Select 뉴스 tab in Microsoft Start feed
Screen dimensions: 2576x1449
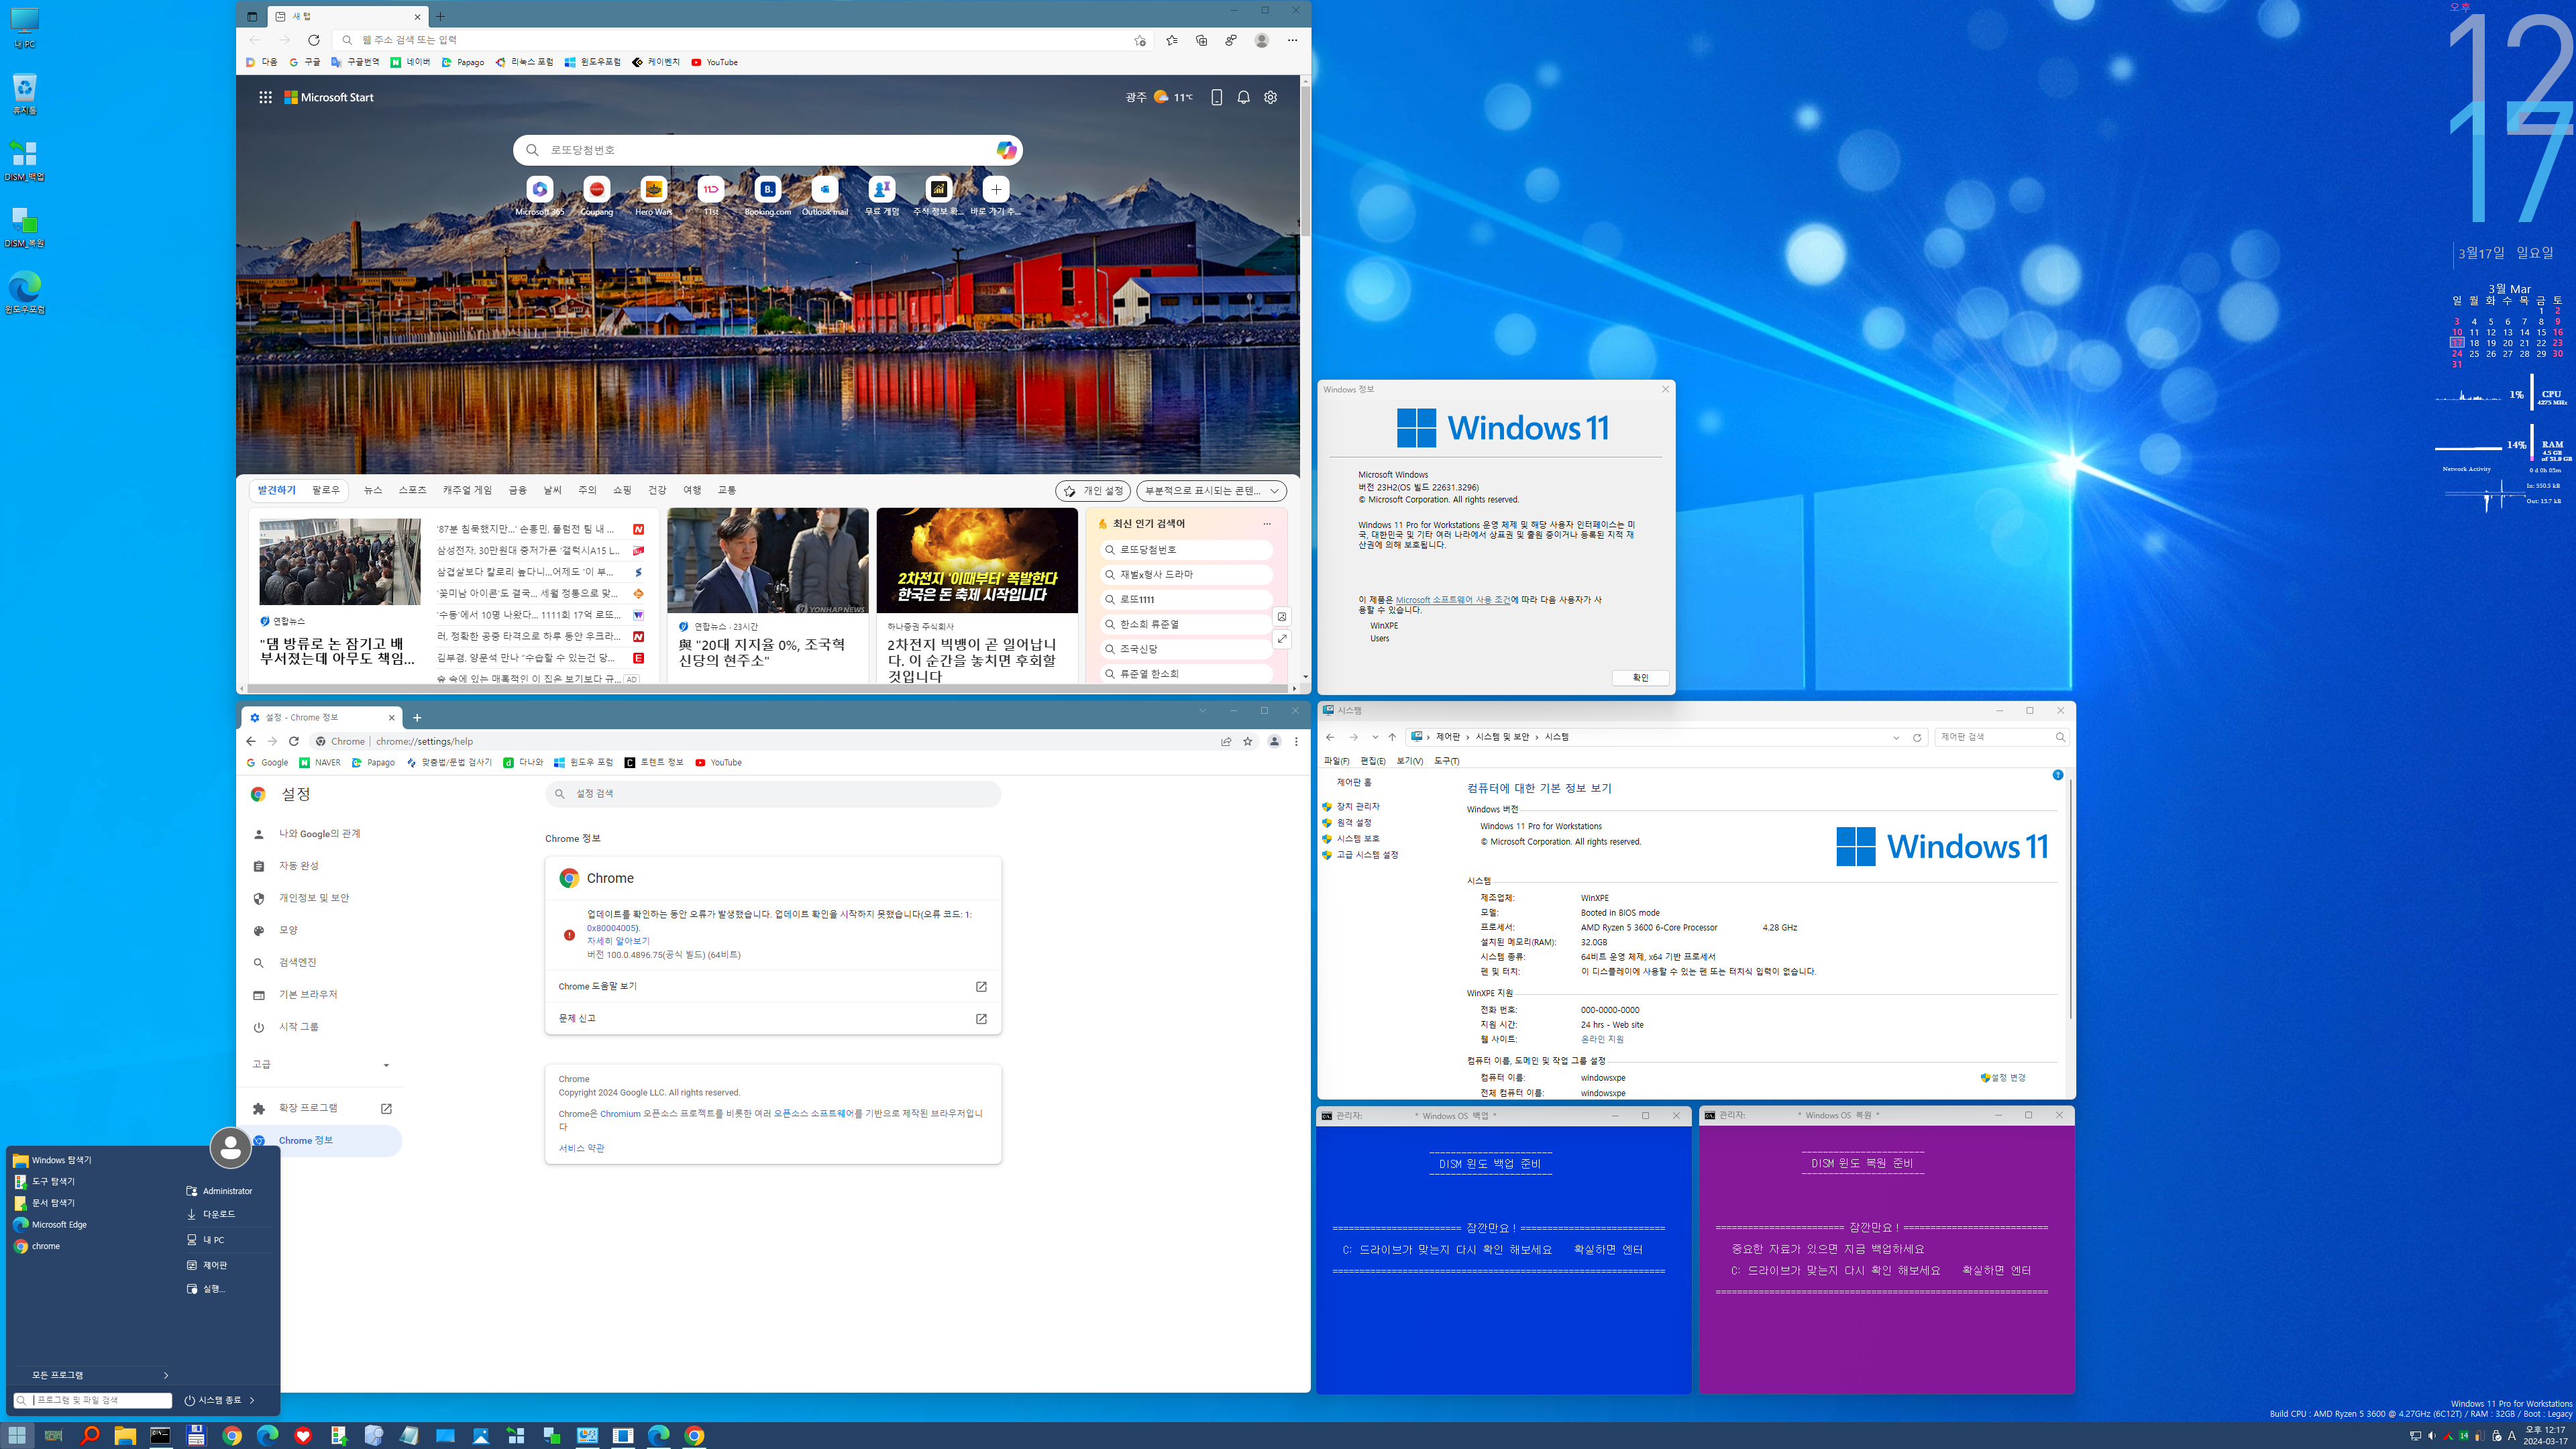(373, 490)
